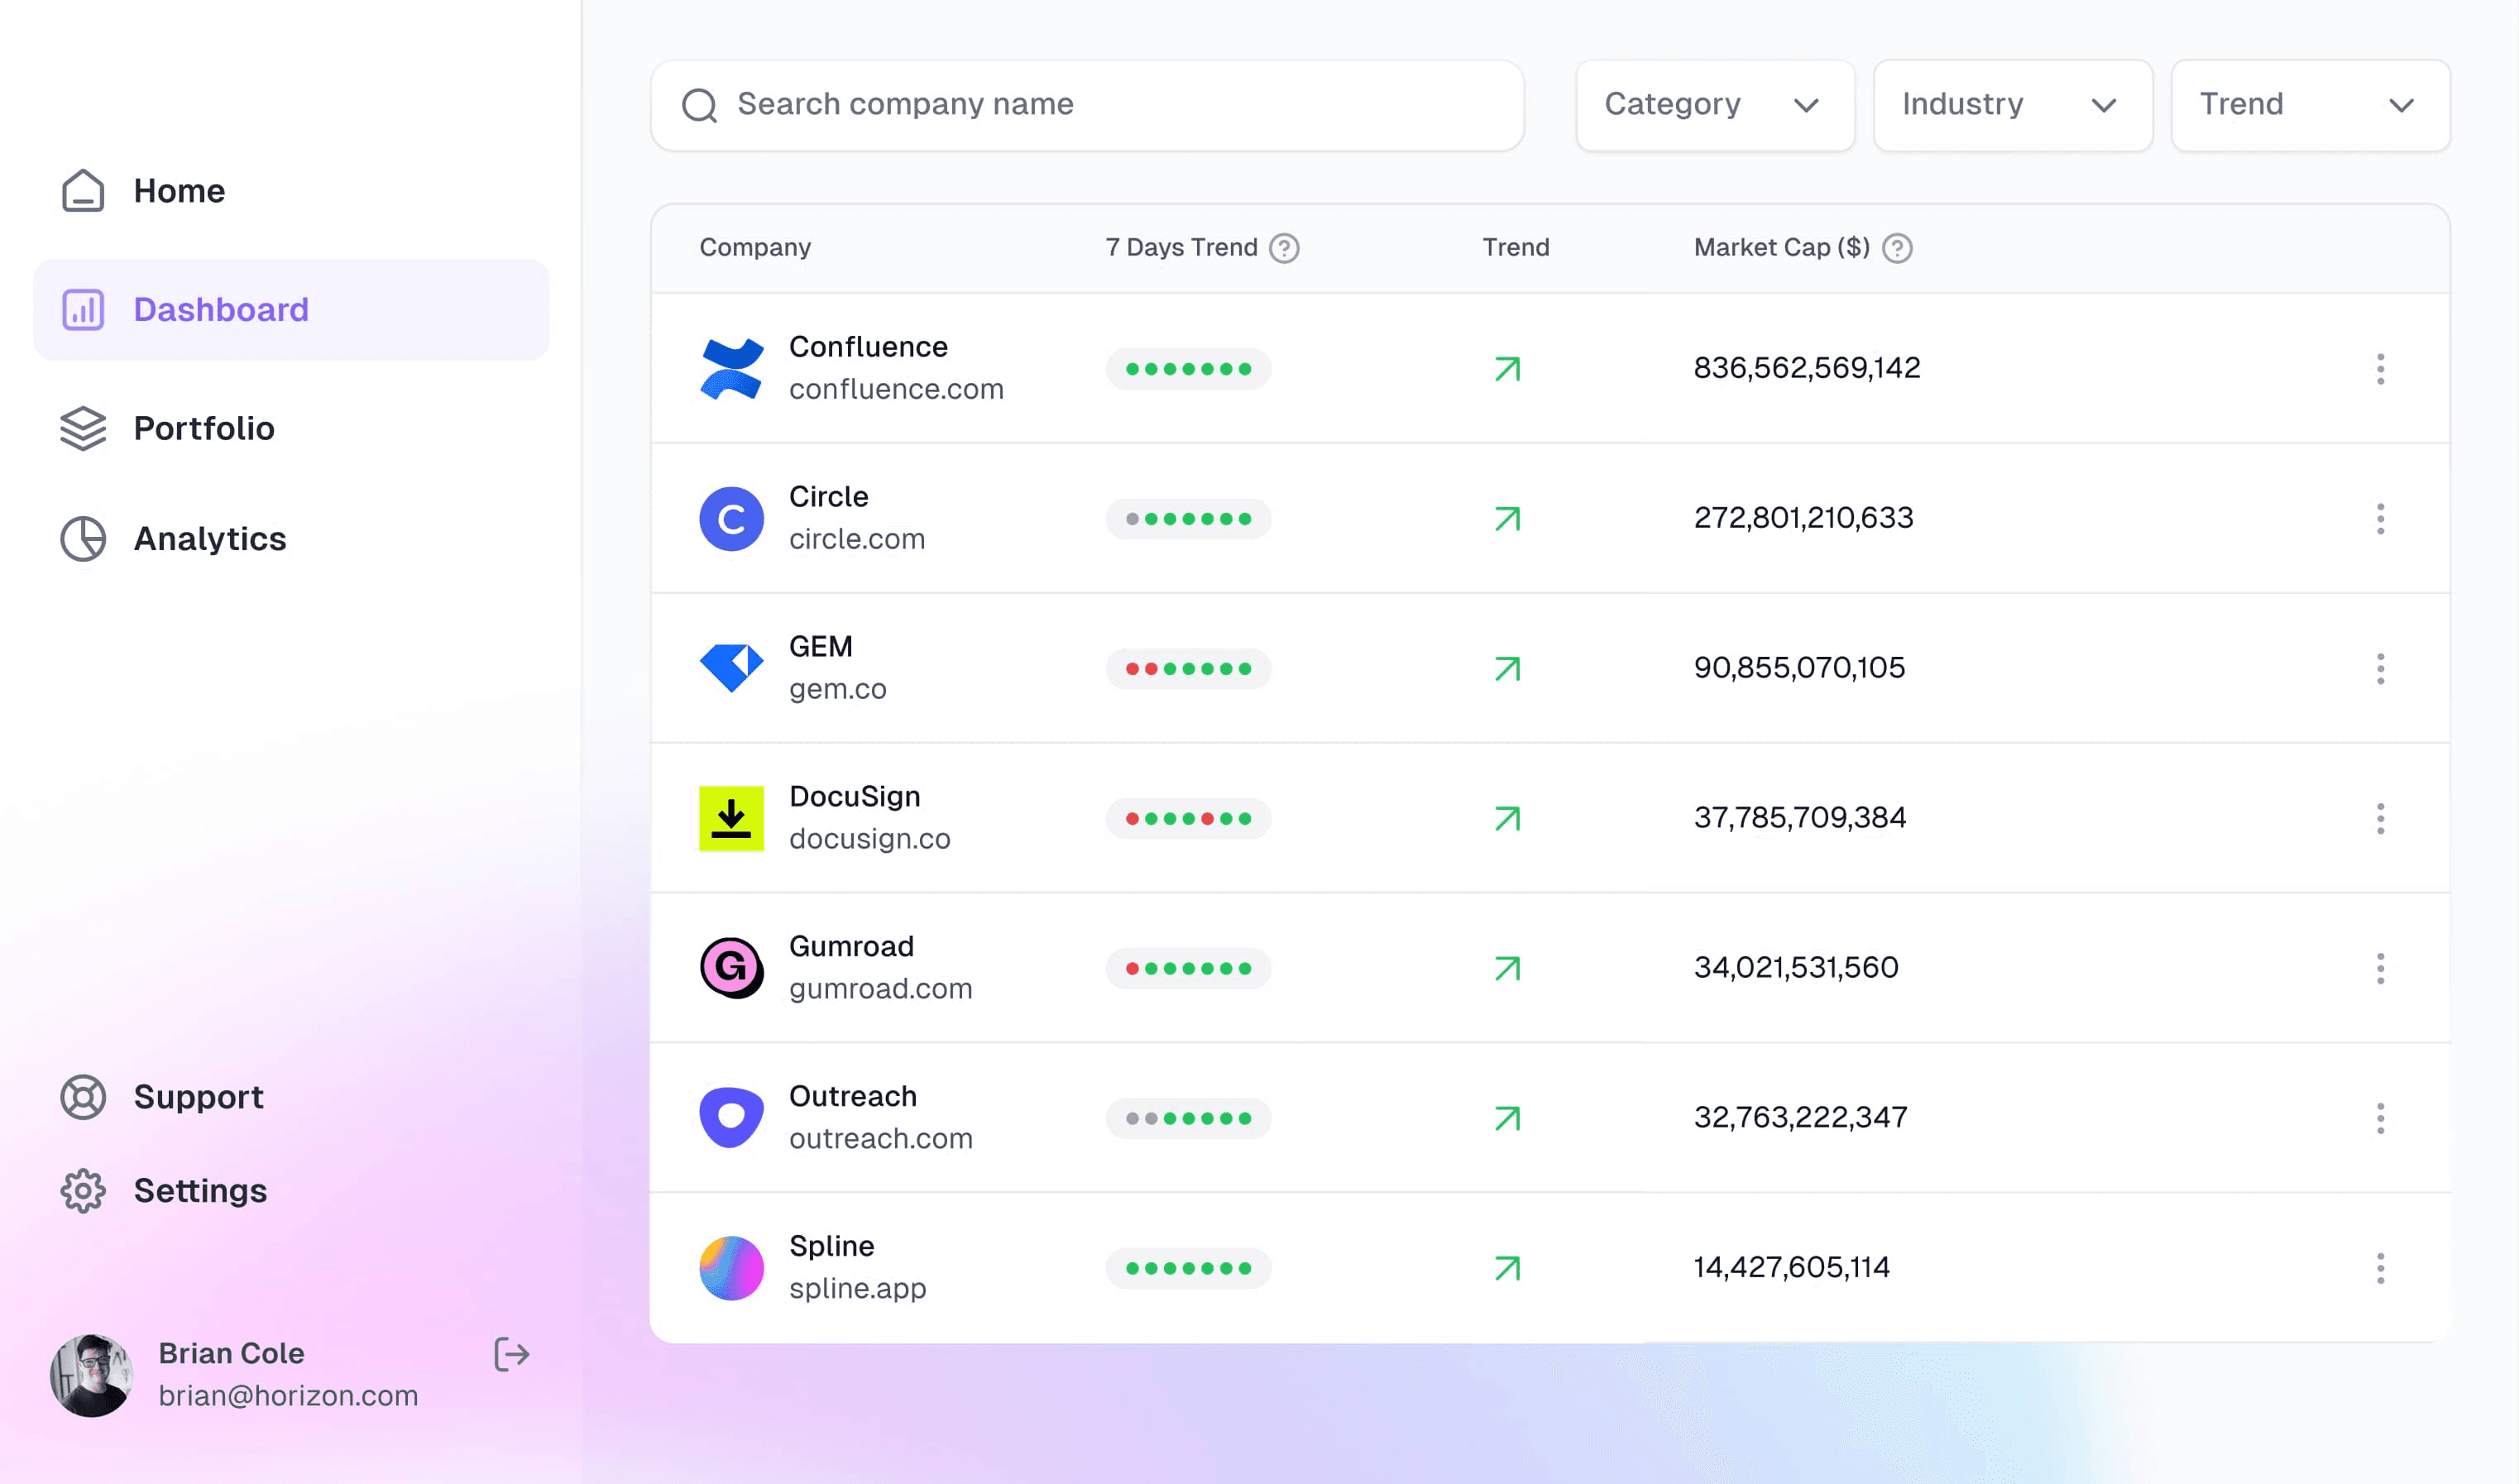Click the Dashboard bar chart icon
Image resolution: width=2519 pixels, height=1484 pixels.
[x=83, y=309]
